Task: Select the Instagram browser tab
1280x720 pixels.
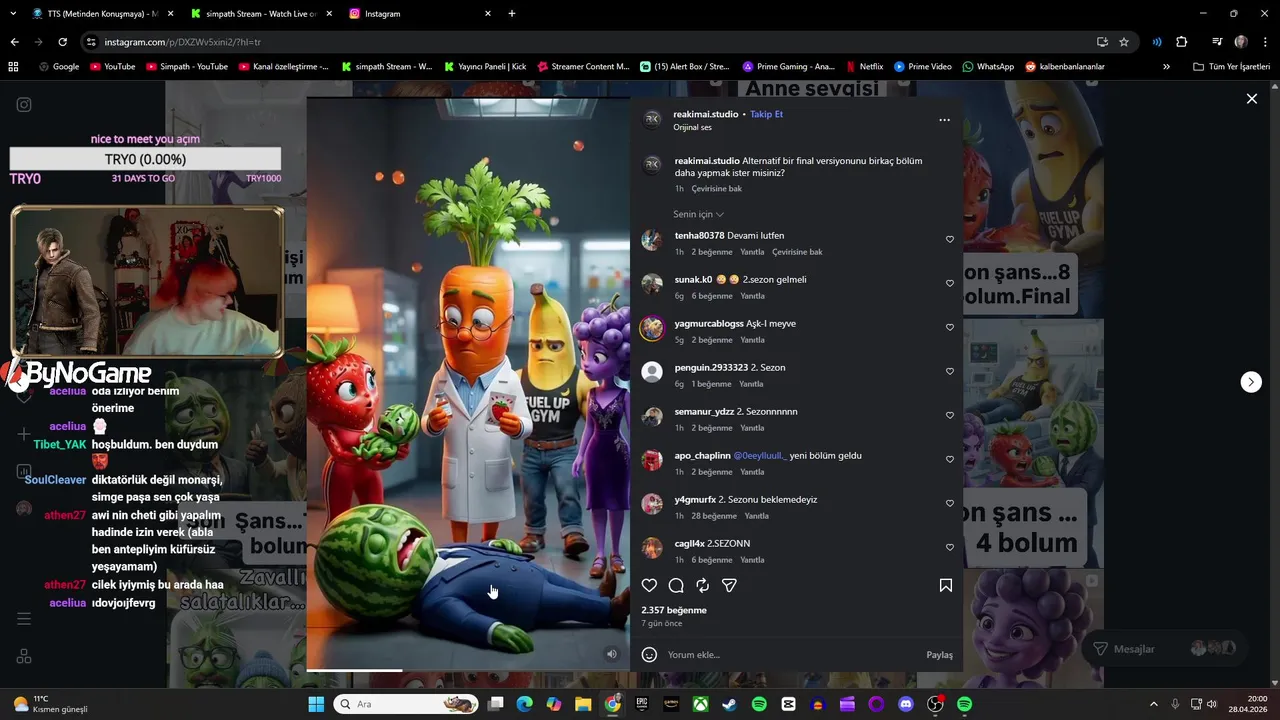Action: pos(420,14)
